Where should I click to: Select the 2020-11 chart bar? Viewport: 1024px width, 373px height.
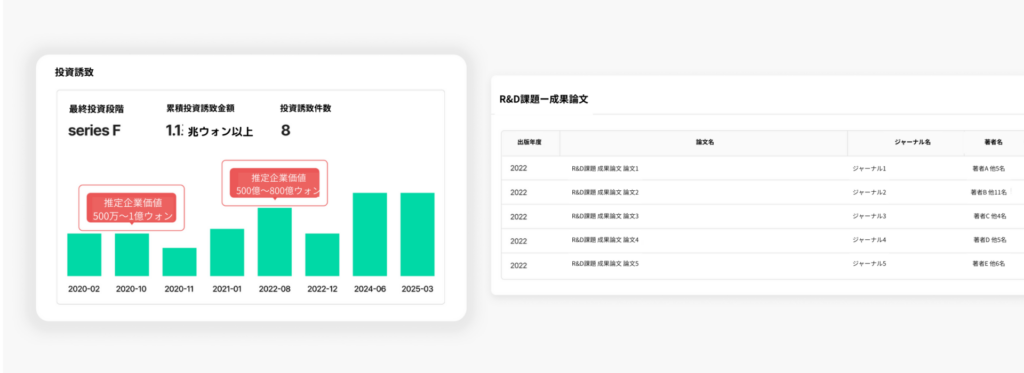pyautogui.click(x=180, y=262)
